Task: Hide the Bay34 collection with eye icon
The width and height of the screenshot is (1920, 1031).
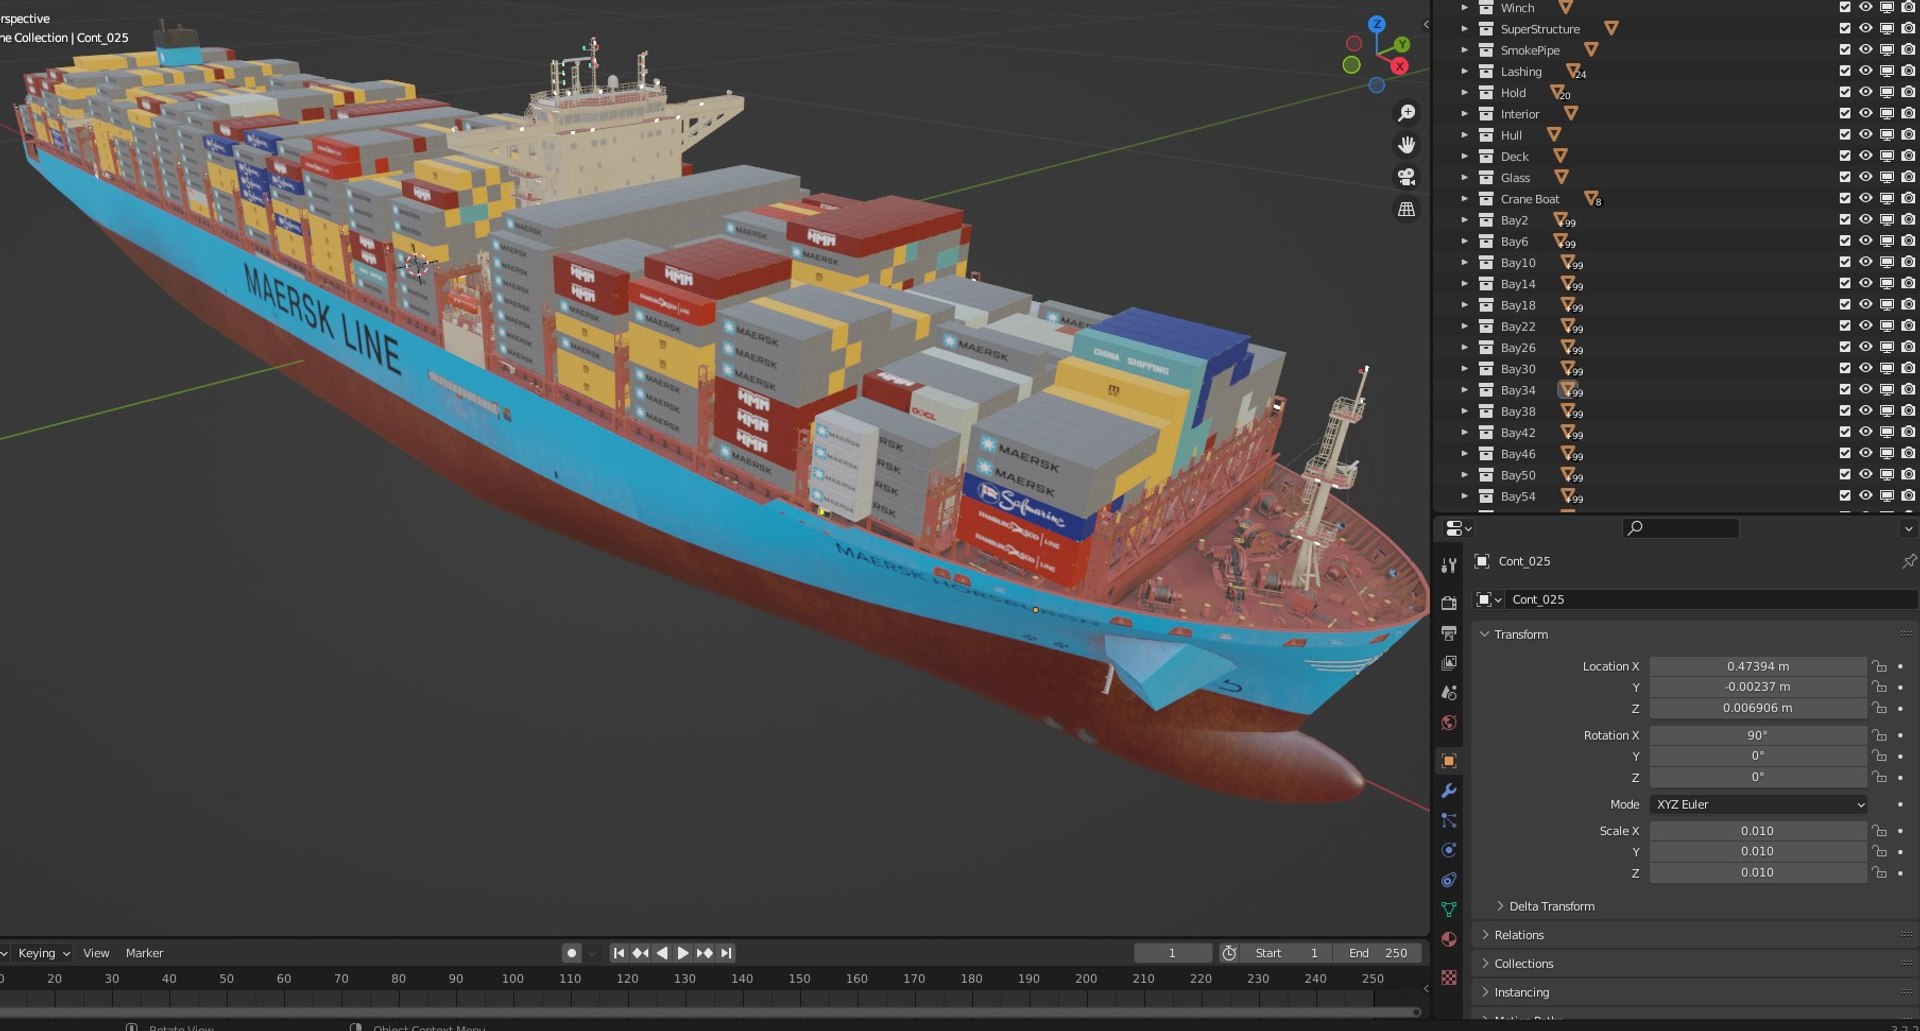Action: (x=1866, y=390)
